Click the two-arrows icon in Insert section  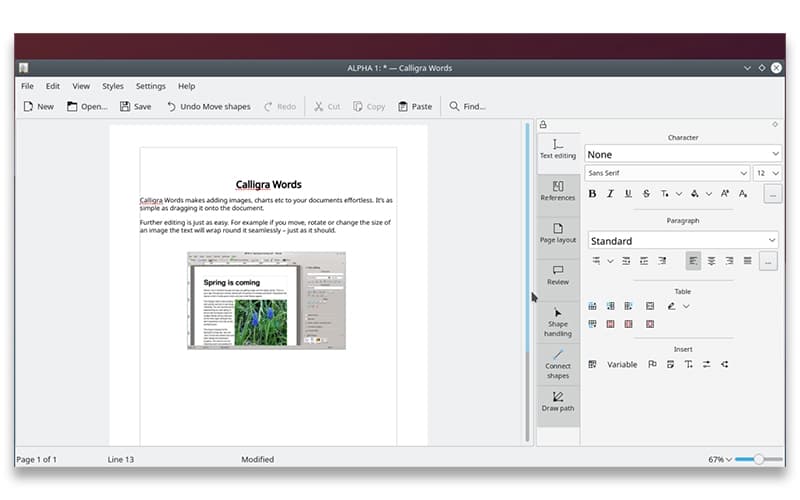coord(707,364)
